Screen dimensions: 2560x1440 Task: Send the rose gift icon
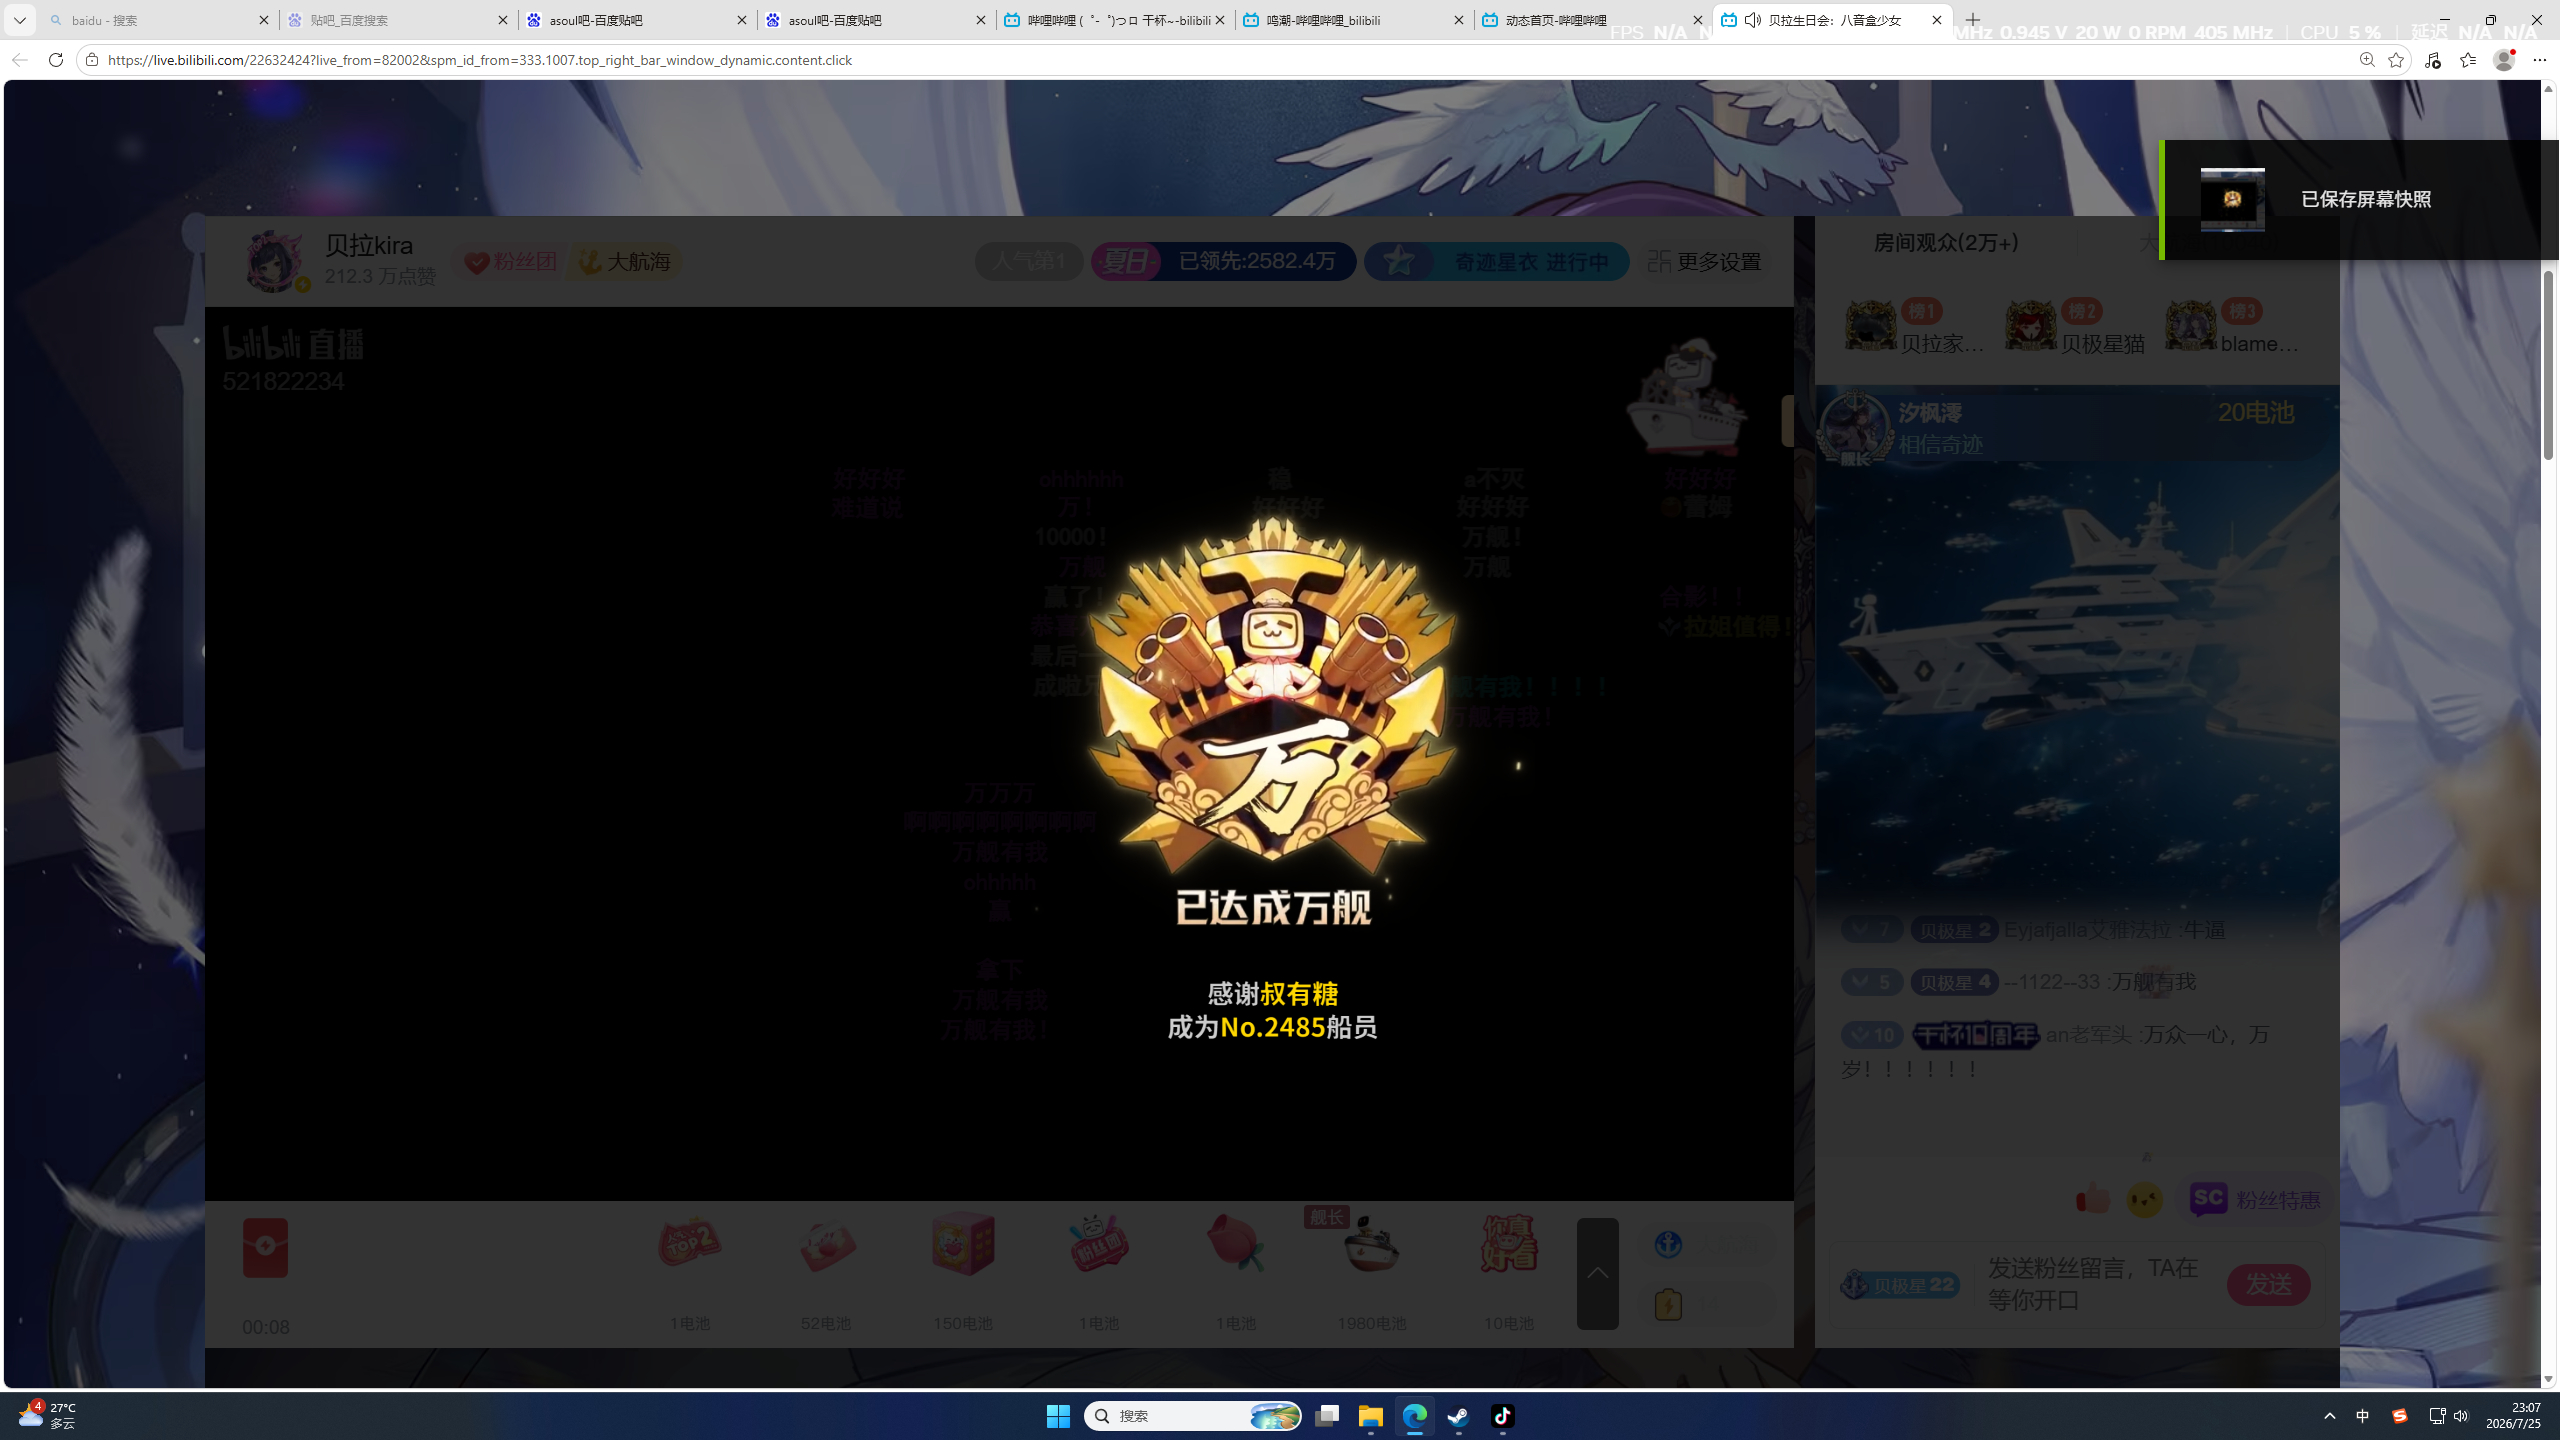[x=1236, y=1245]
